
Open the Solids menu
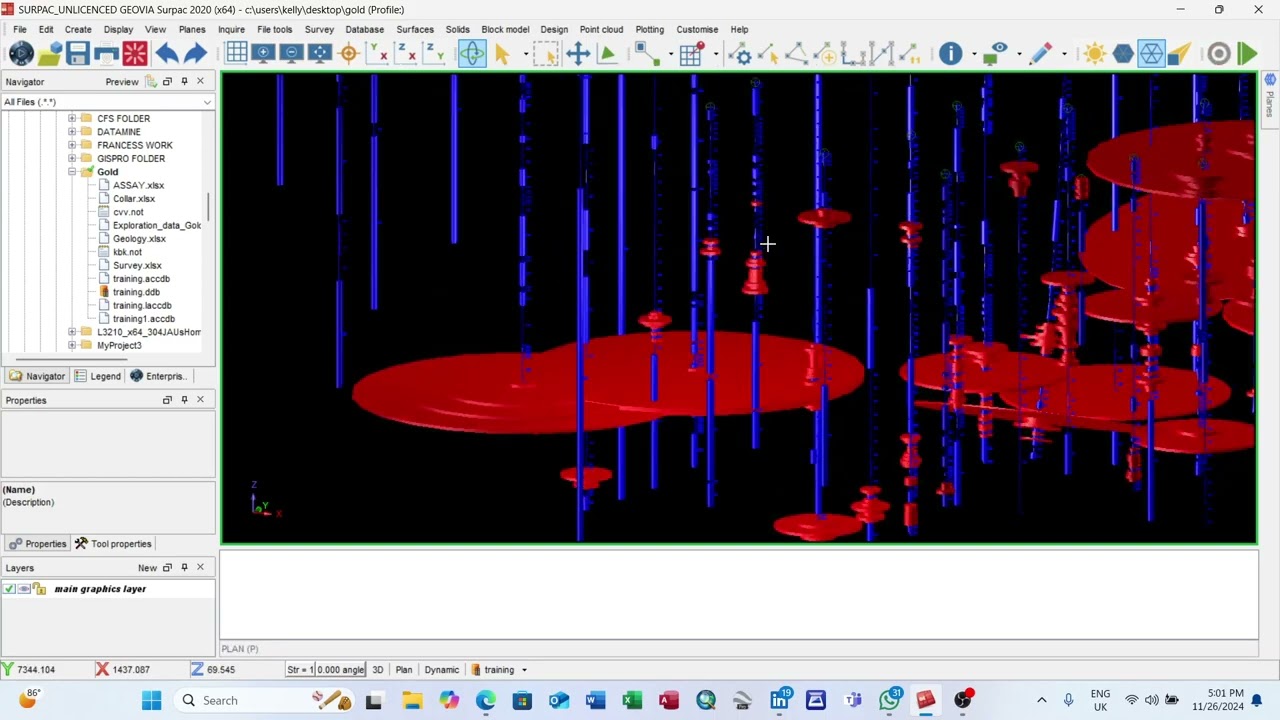click(x=457, y=30)
